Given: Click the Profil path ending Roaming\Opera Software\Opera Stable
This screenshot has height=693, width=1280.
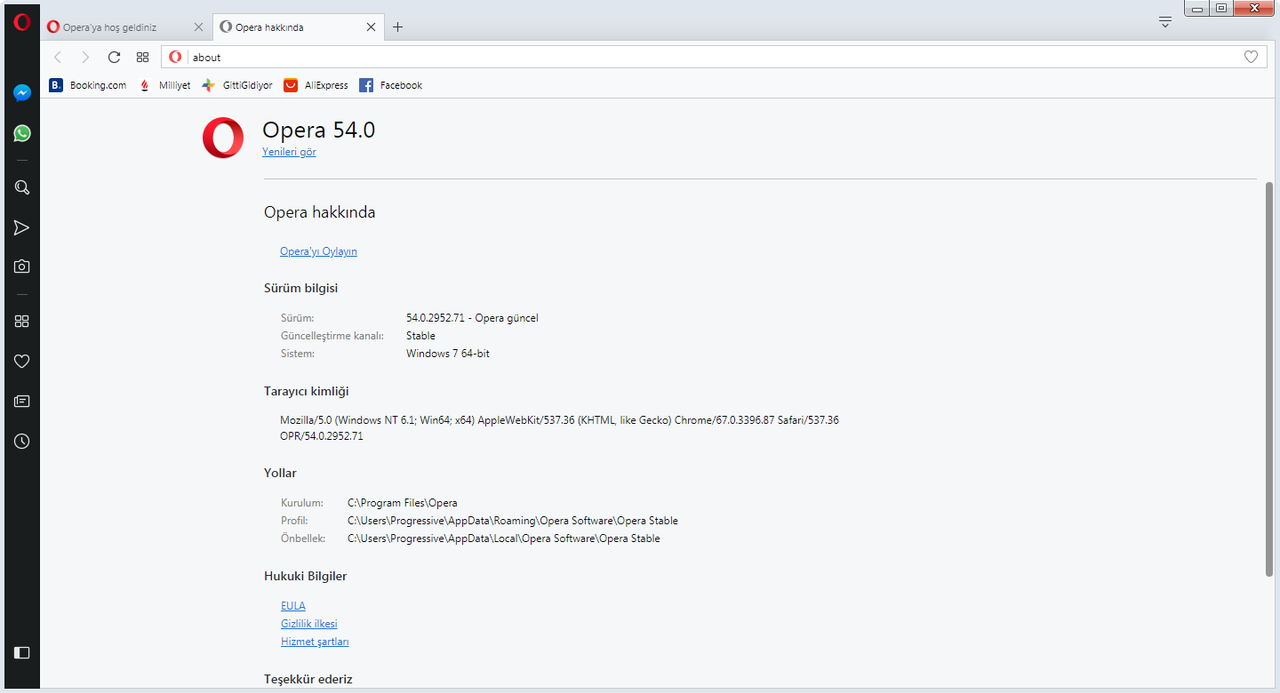Looking at the screenshot, I should [513, 521].
